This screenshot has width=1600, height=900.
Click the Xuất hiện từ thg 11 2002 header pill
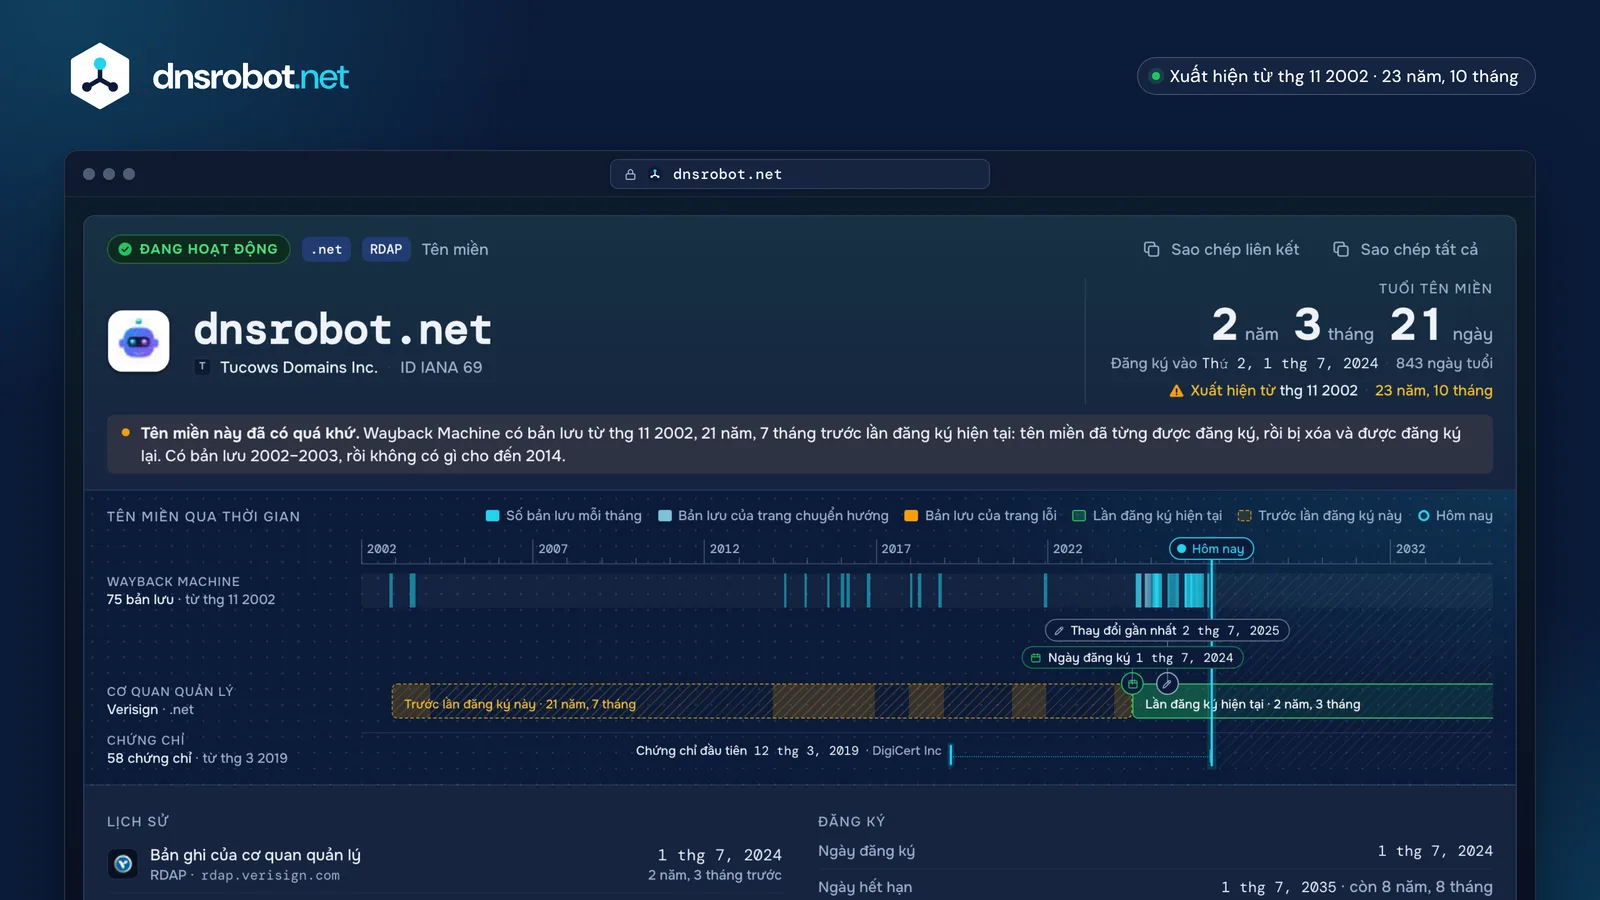1336,76
